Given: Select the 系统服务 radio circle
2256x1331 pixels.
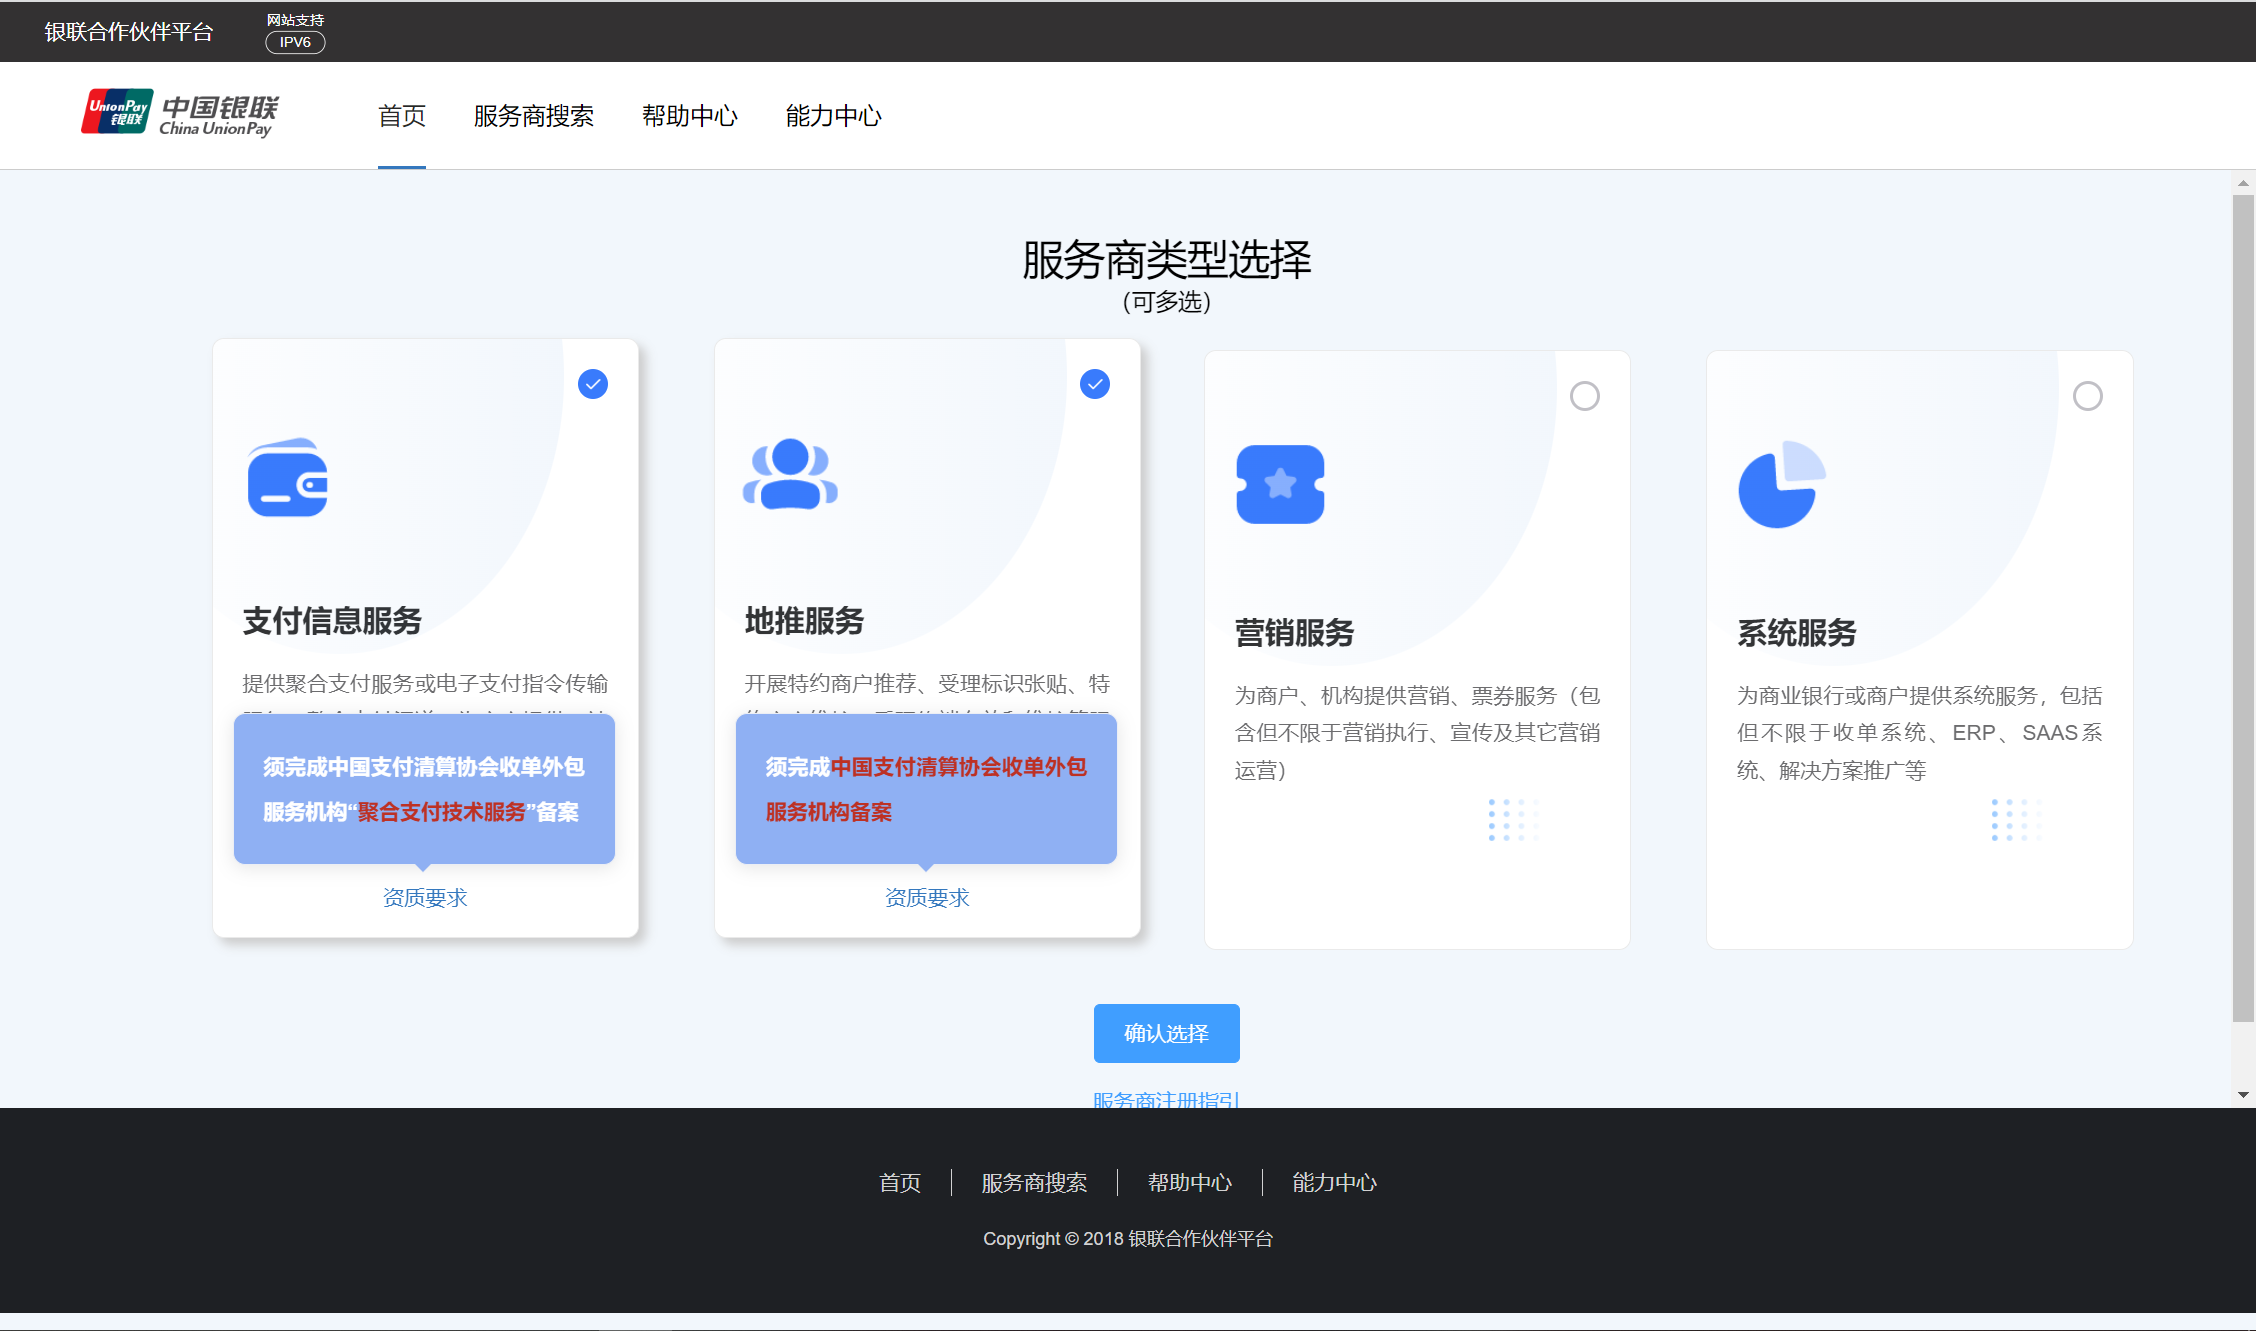Looking at the screenshot, I should [x=2088, y=396].
